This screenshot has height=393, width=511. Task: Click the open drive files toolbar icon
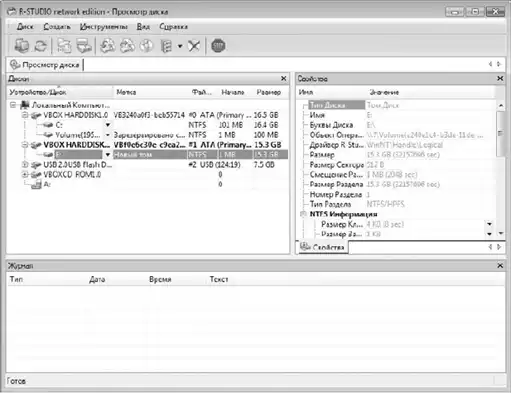64,46
